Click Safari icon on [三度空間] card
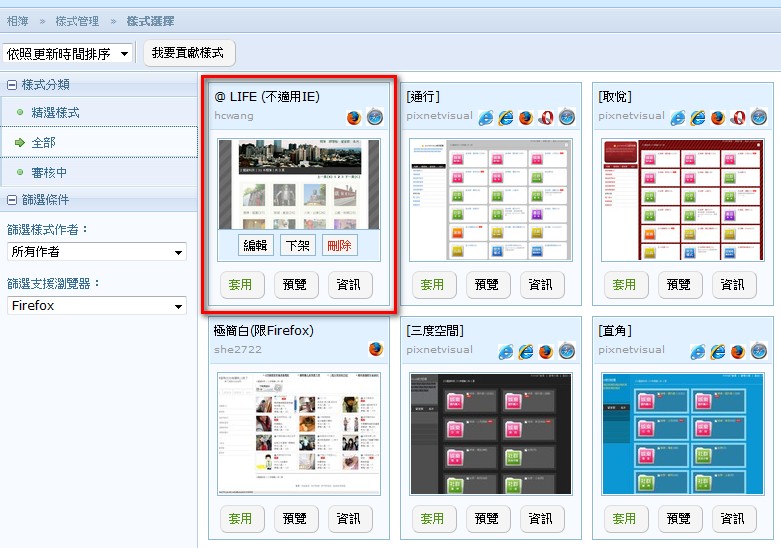The image size is (781, 548). click(566, 351)
